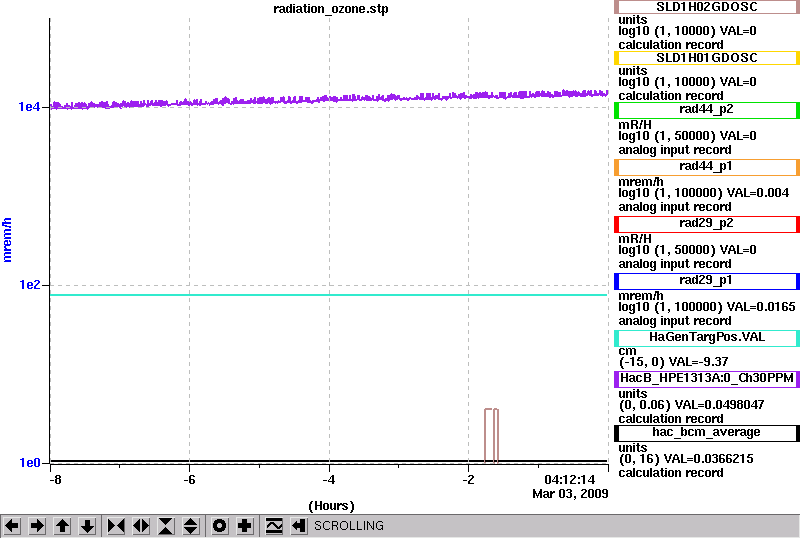Select the hac_bcm_average curve legend
800x538 pixels.
click(707, 433)
